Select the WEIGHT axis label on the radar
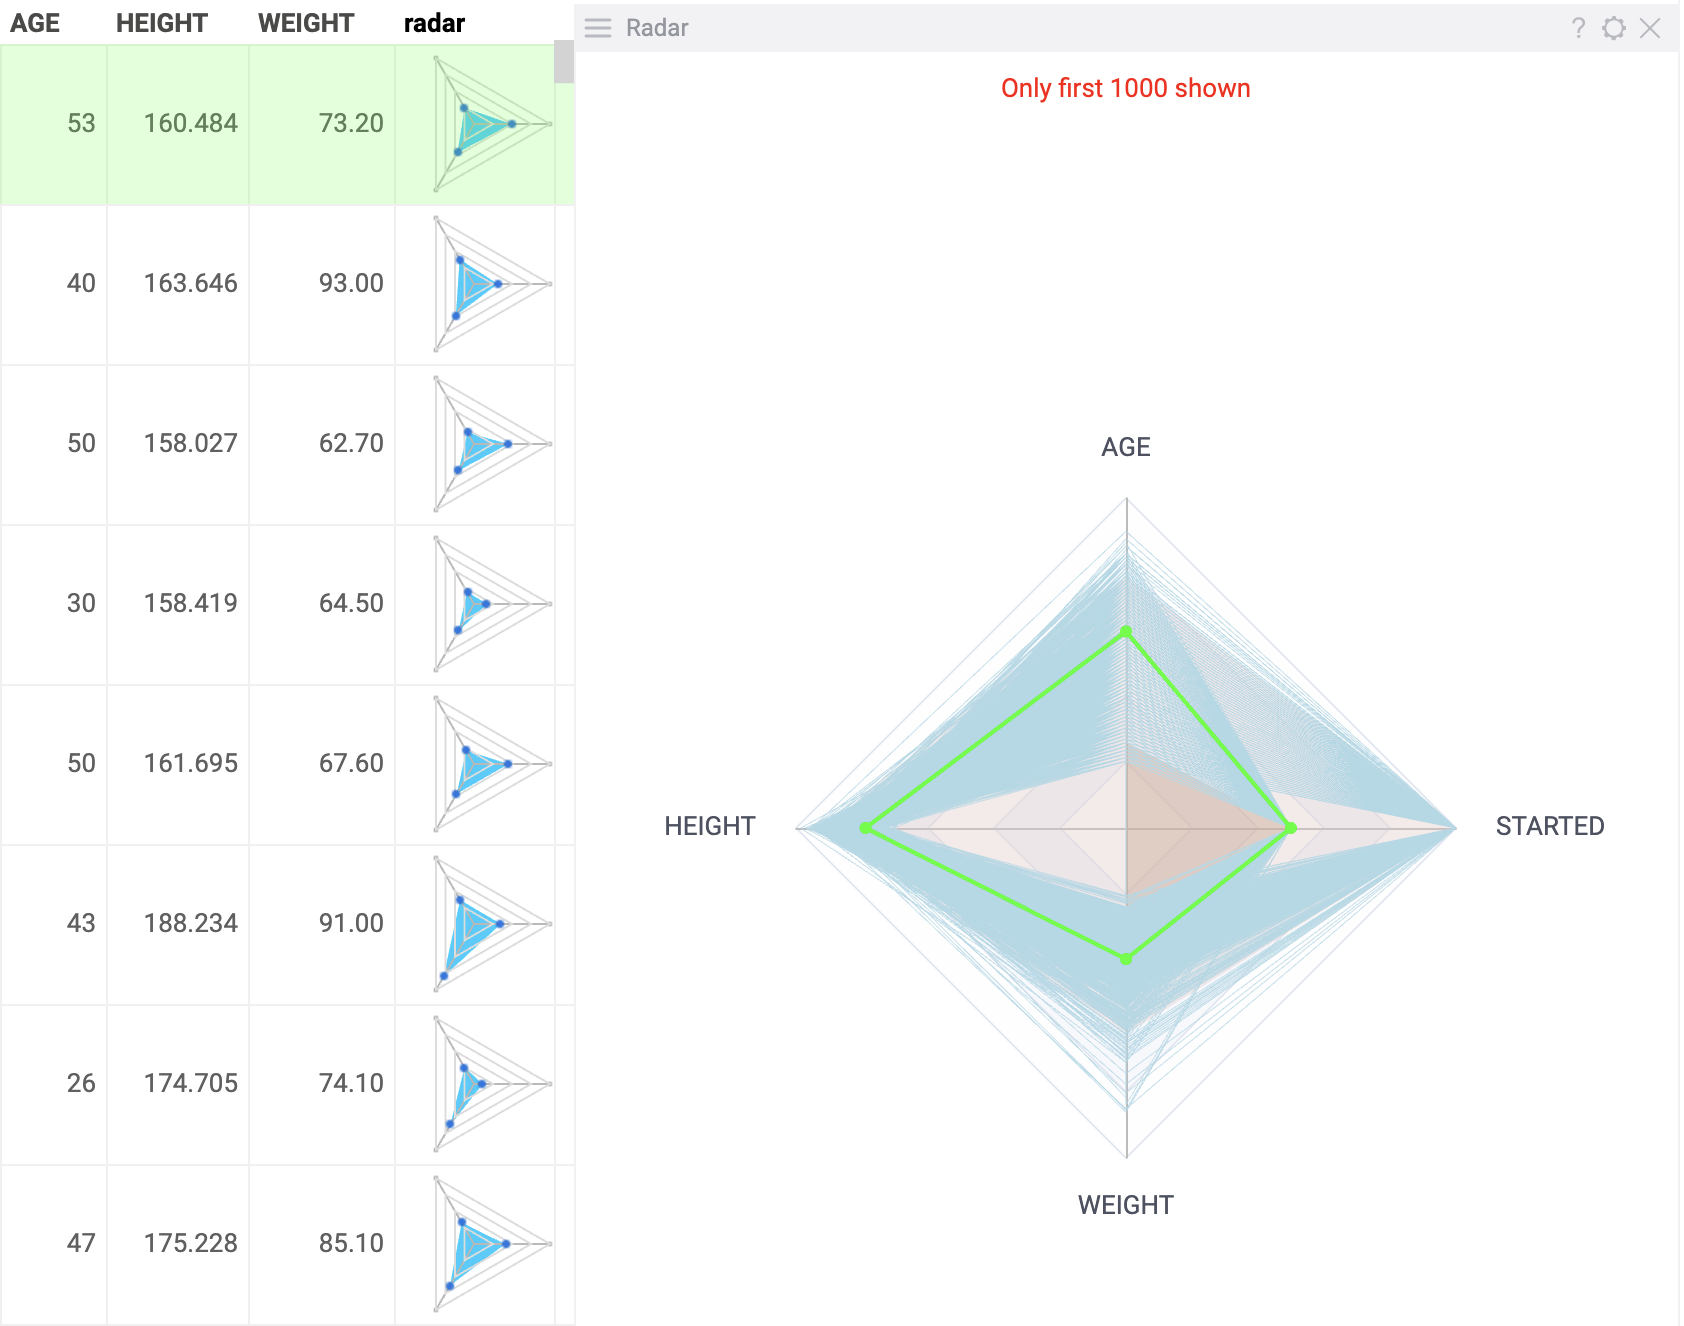The width and height of the screenshot is (1684, 1326). tap(1125, 1205)
